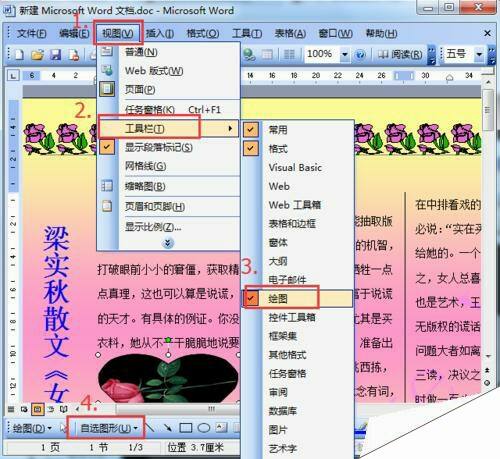
Task: Enable the 控件工具箱 toolbar
Action: pyautogui.click(x=292, y=317)
